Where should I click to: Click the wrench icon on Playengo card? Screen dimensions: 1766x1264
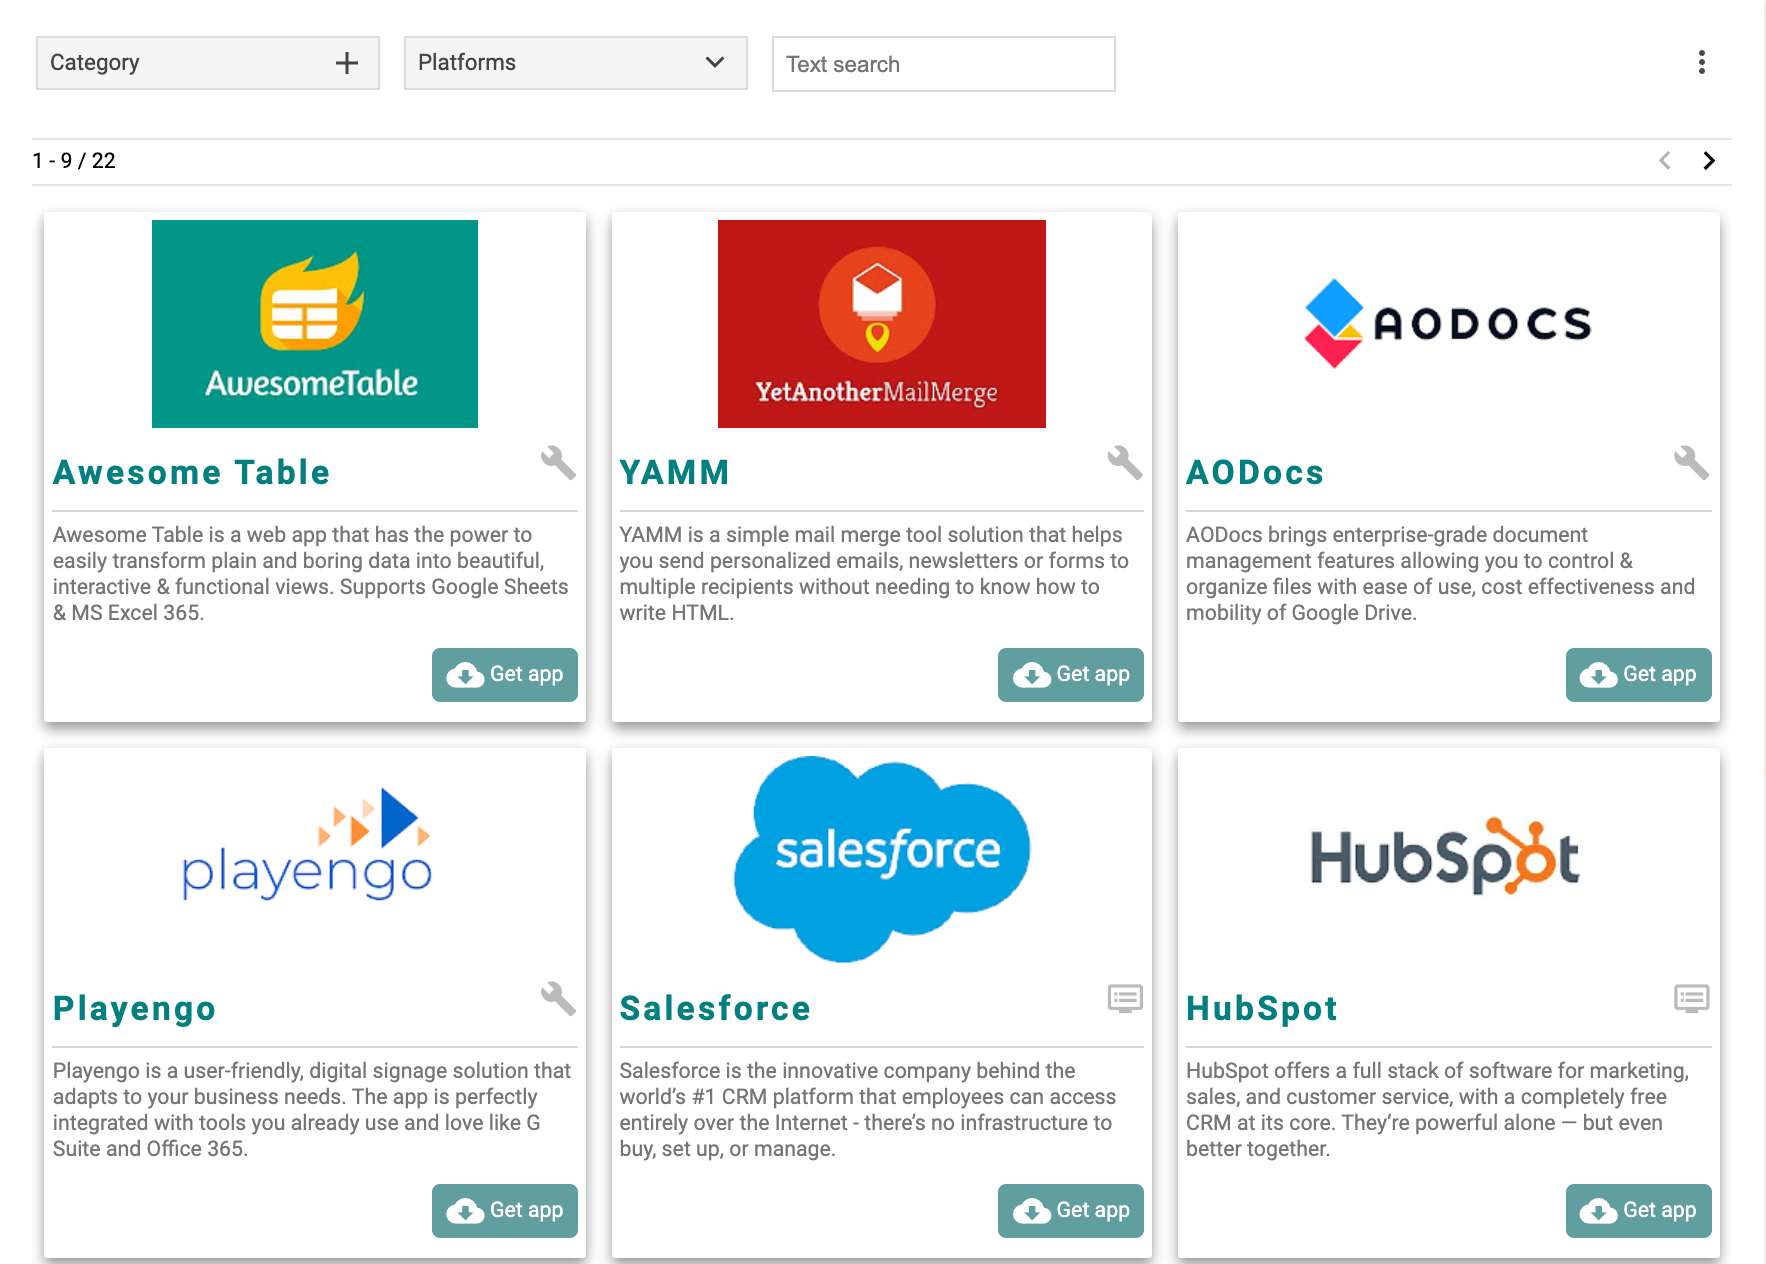pos(558,999)
